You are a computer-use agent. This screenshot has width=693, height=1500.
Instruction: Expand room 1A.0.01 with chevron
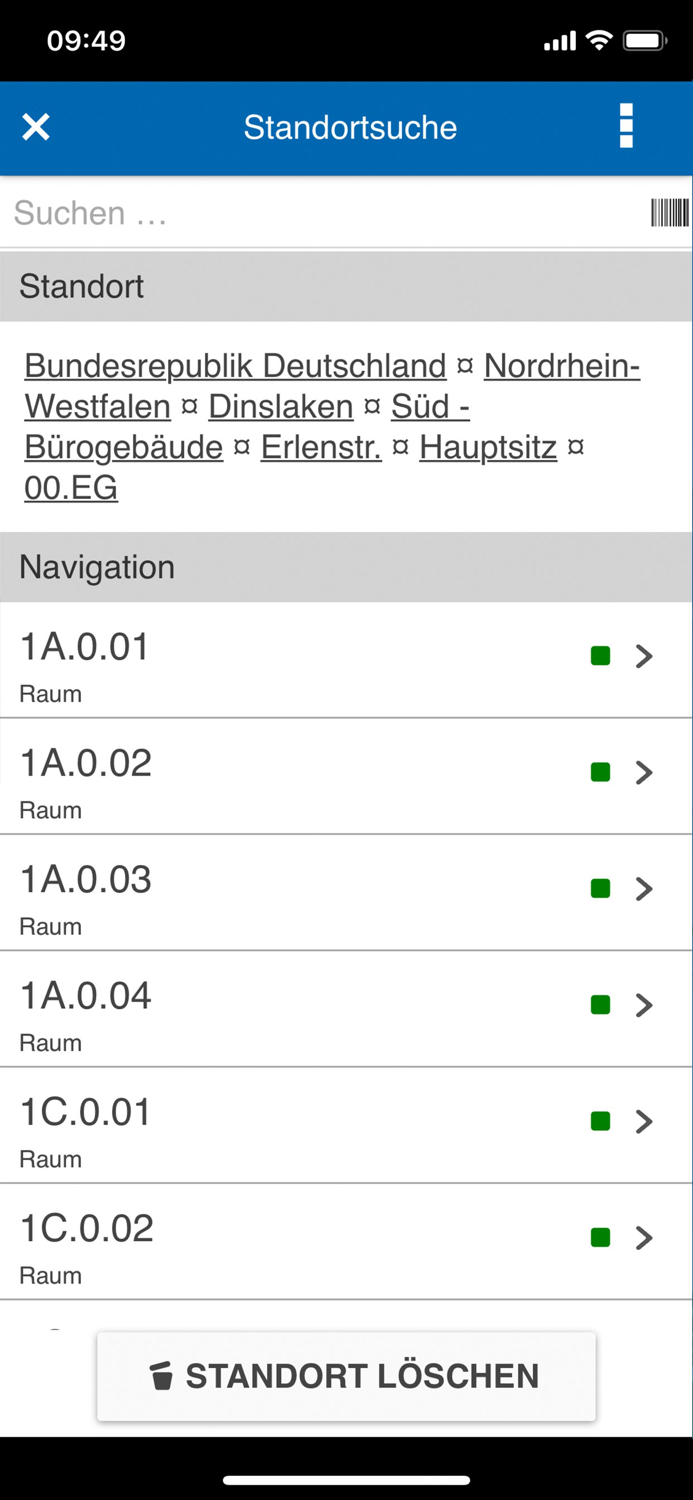pos(645,656)
